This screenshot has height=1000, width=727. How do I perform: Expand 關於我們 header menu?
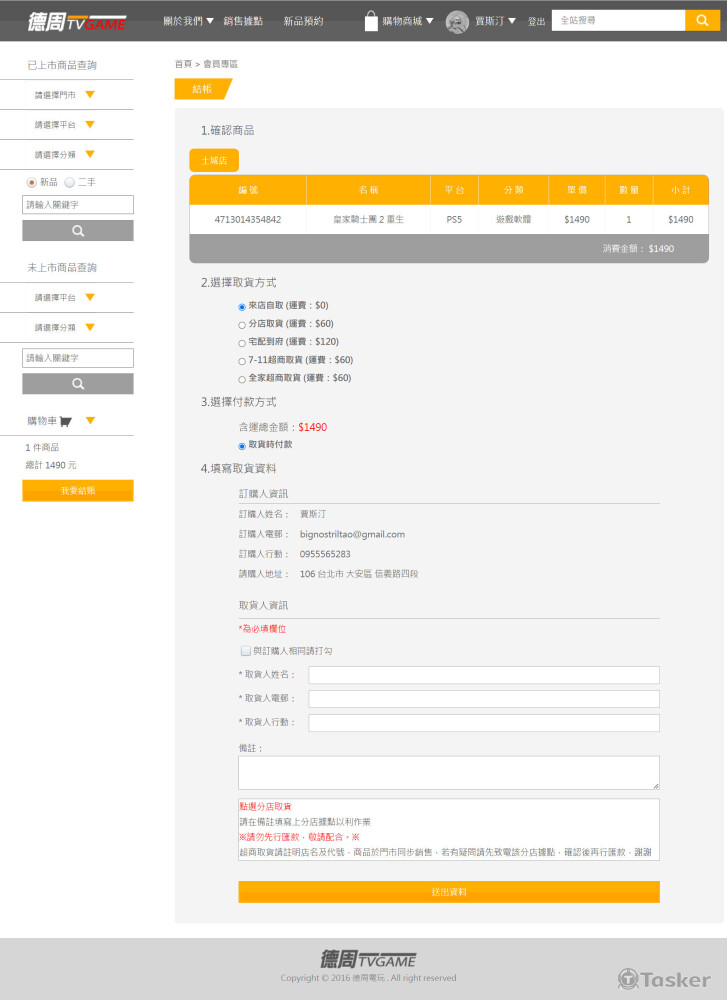pyautogui.click(x=188, y=21)
